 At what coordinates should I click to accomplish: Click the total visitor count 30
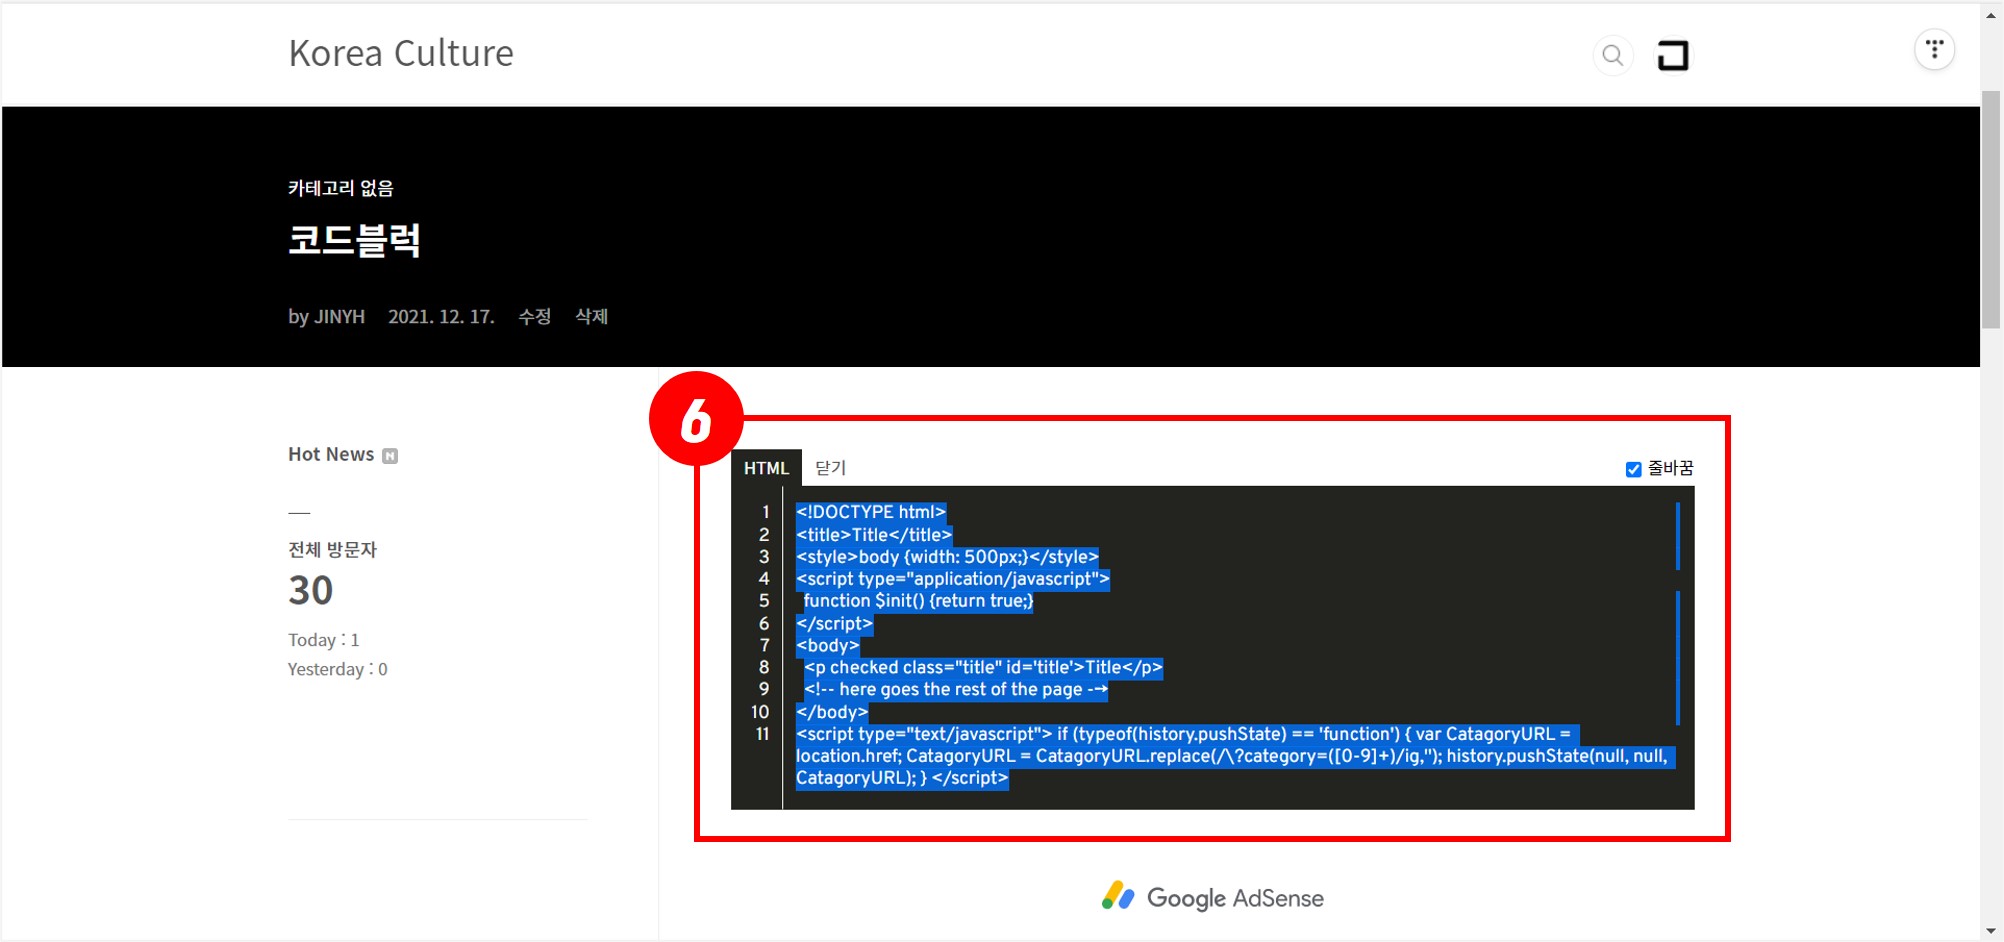(311, 590)
